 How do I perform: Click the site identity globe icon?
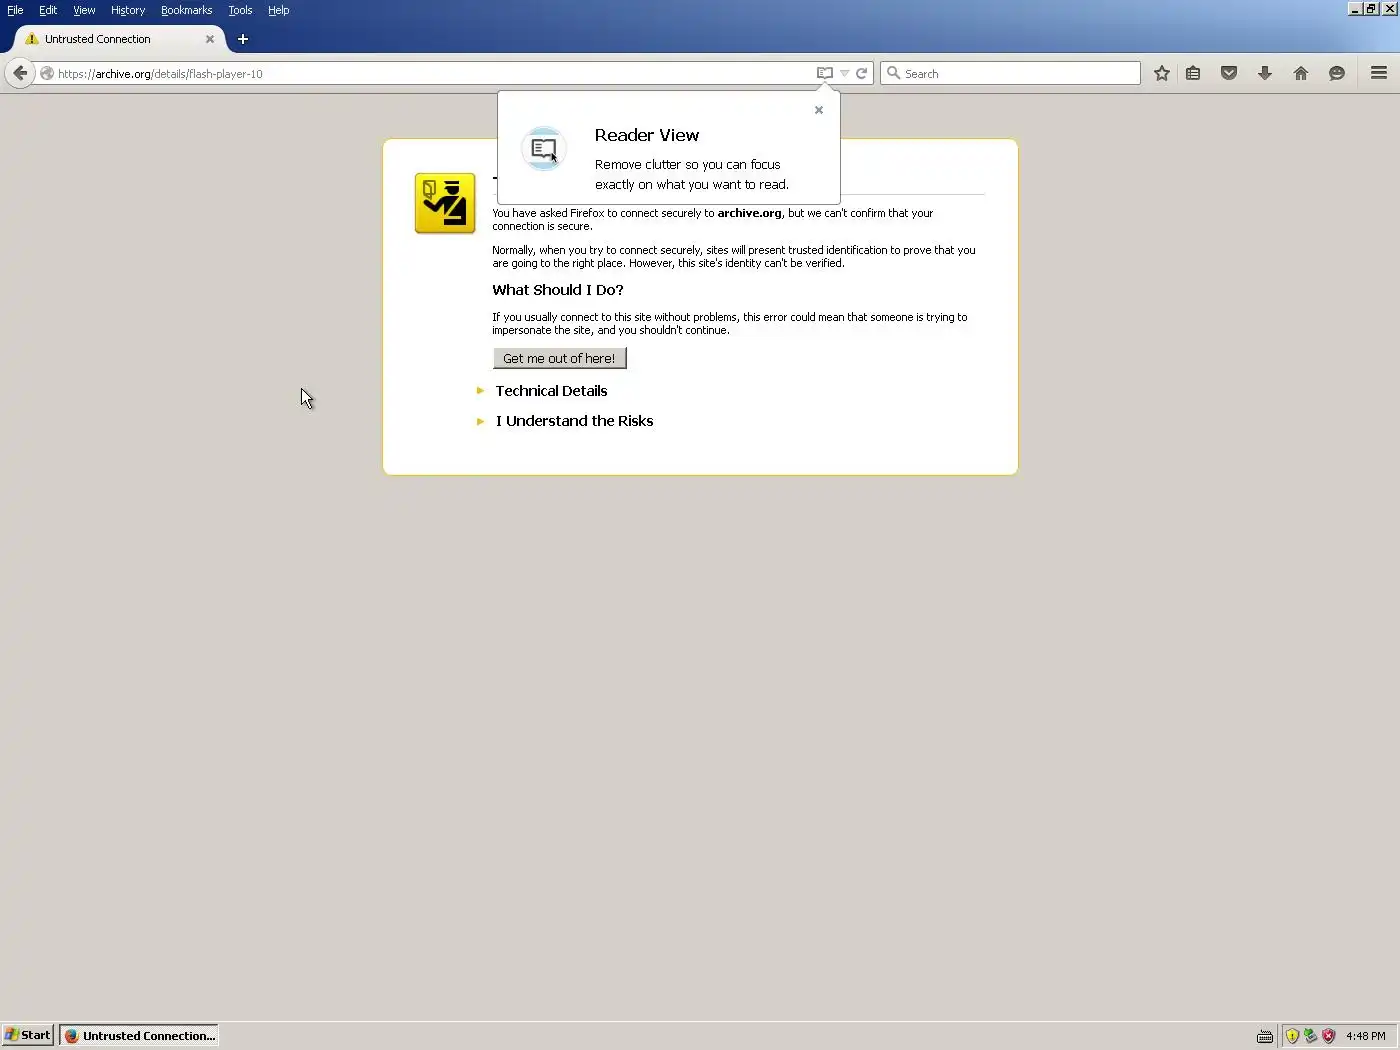pos(47,73)
